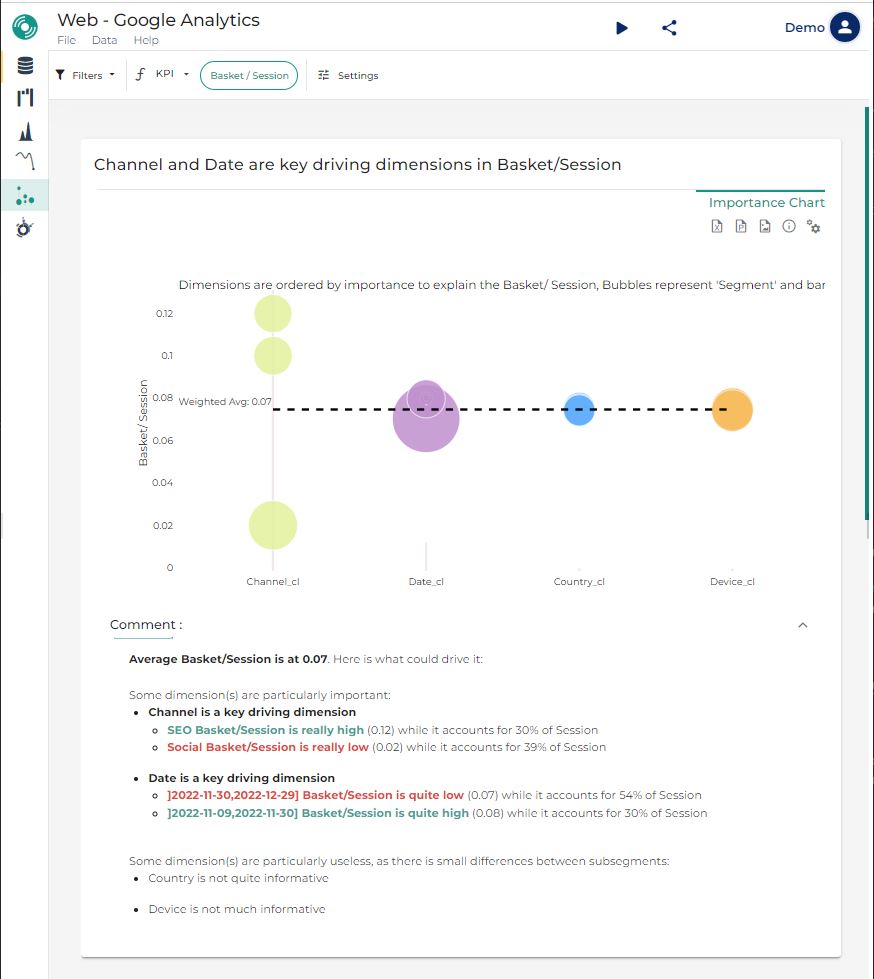Export chart to PowerPoint icon
Screen dimensions: 874x979
coord(741,226)
